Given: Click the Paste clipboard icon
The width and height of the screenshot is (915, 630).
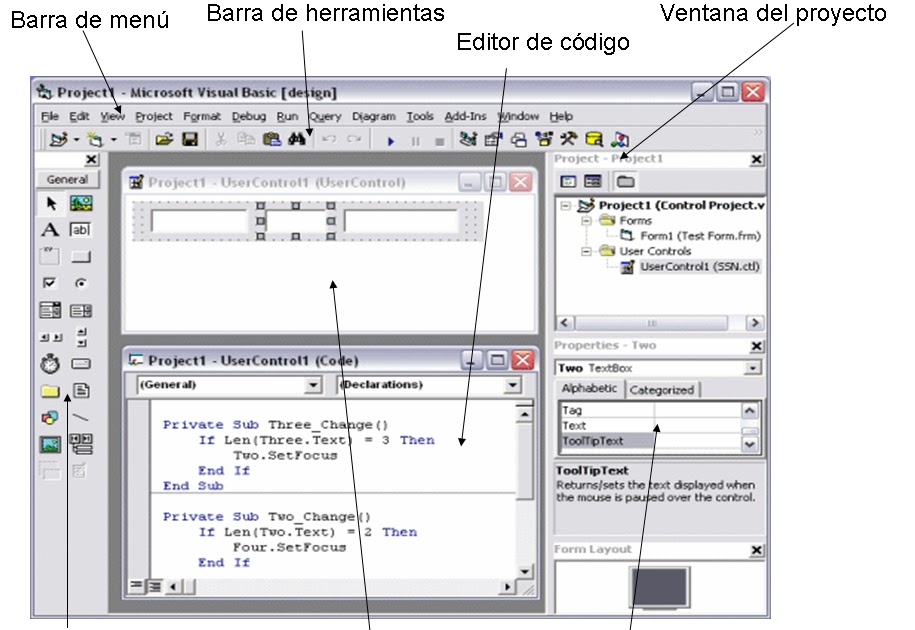Looking at the screenshot, I should click(x=272, y=139).
